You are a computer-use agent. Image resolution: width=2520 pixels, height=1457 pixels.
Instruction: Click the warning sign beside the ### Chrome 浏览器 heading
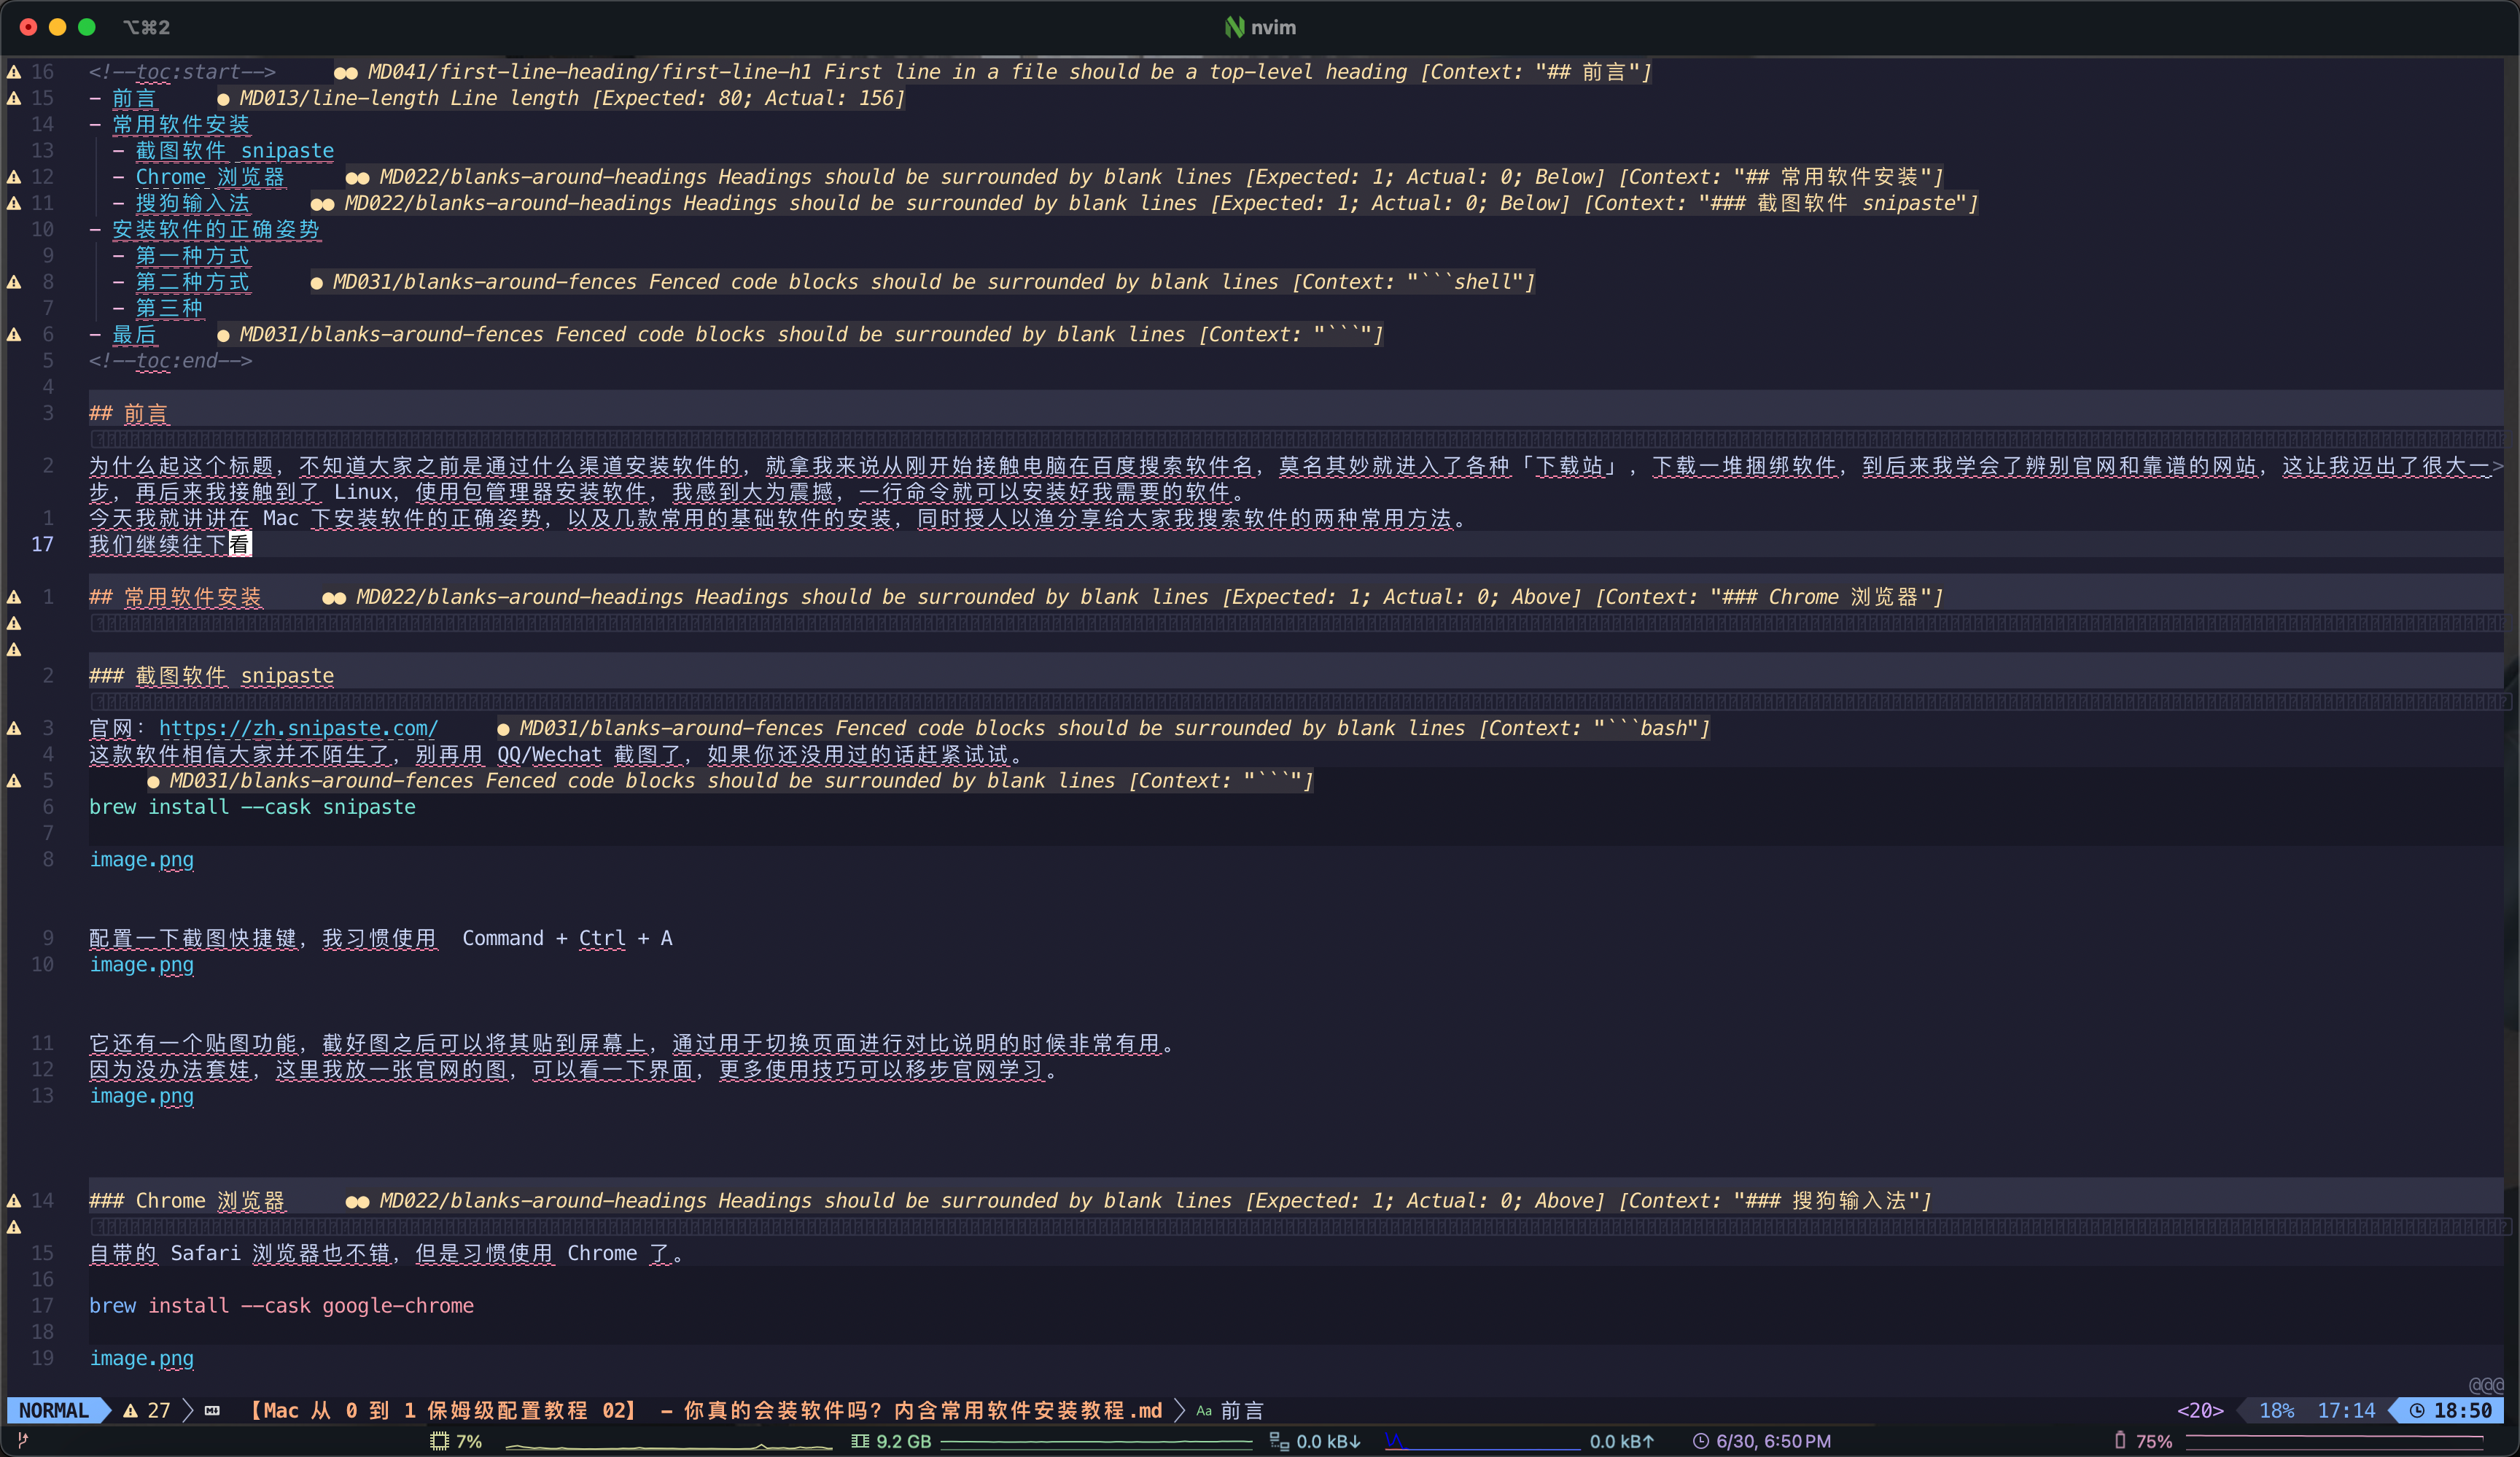(14, 1200)
